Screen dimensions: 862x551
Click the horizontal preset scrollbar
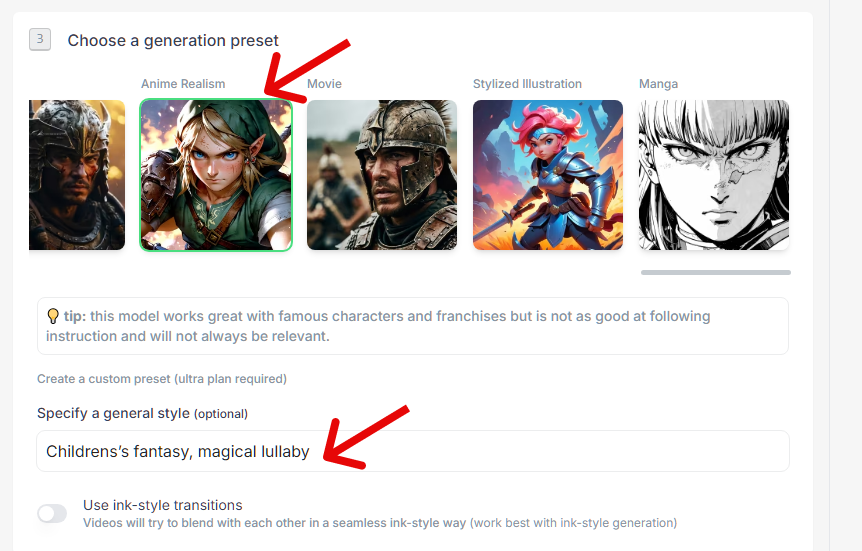pyautogui.click(x=716, y=272)
